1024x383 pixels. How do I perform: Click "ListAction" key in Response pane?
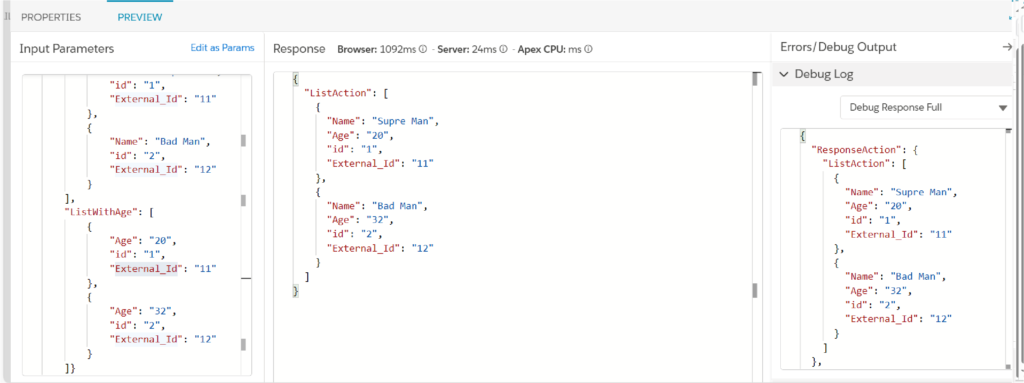tap(338, 93)
